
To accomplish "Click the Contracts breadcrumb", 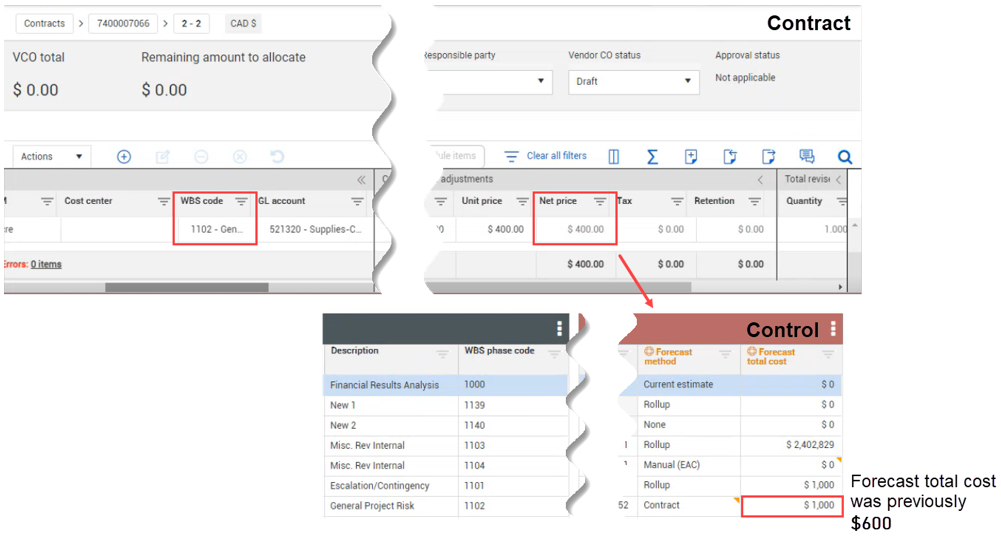I will [44, 23].
